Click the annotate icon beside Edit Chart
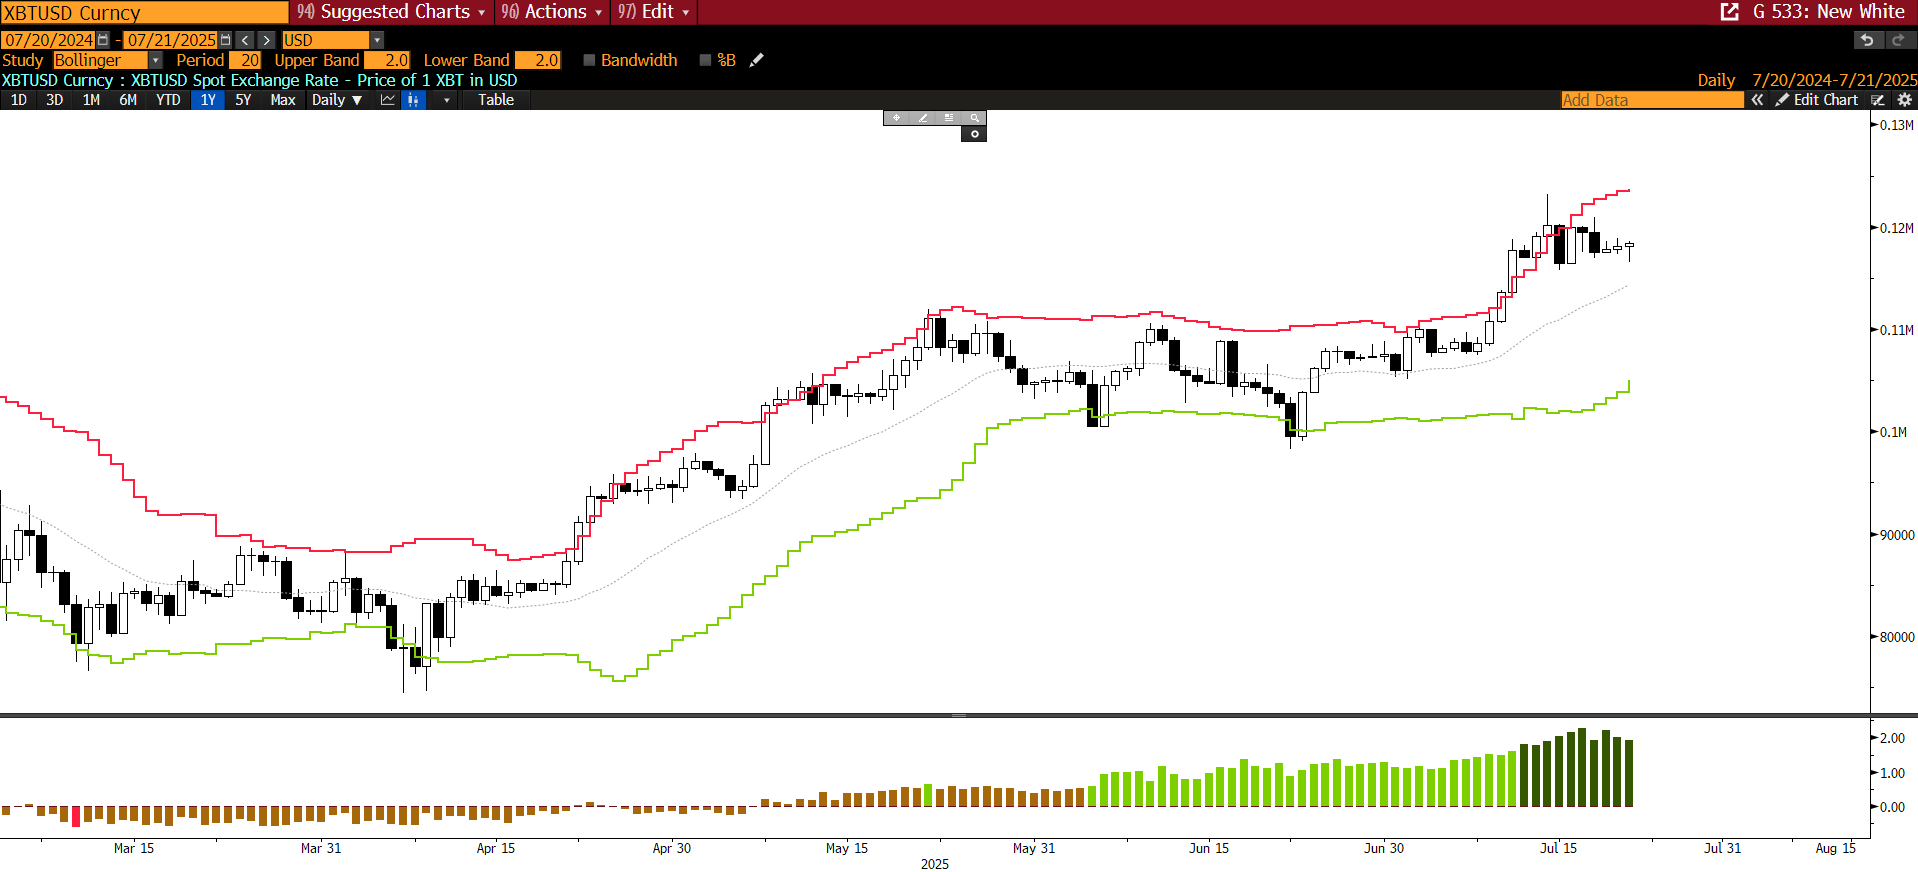The width and height of the screenshot is (1918, 872). click(1878, 100)
